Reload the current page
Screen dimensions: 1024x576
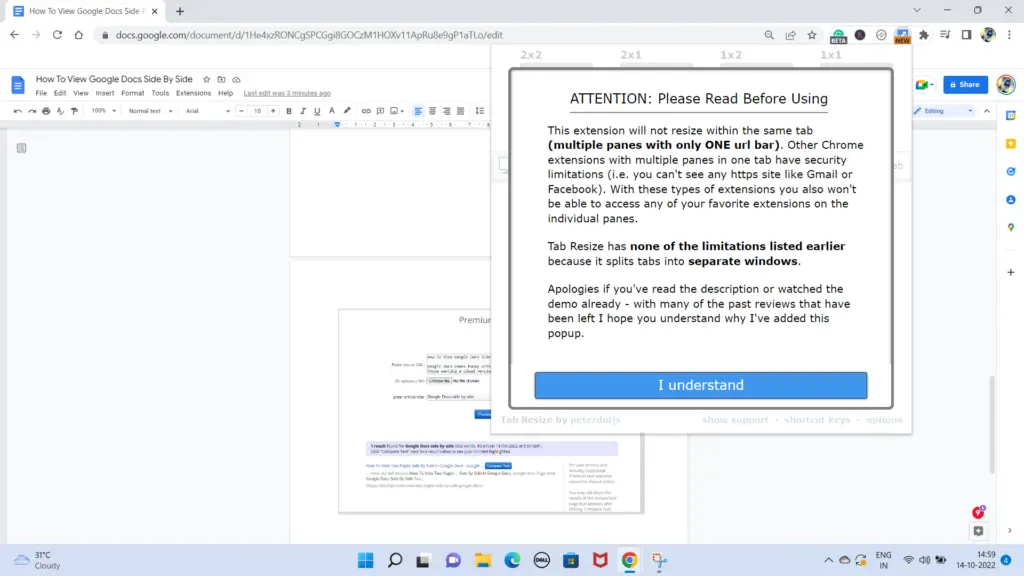click(x=57, y=35)
